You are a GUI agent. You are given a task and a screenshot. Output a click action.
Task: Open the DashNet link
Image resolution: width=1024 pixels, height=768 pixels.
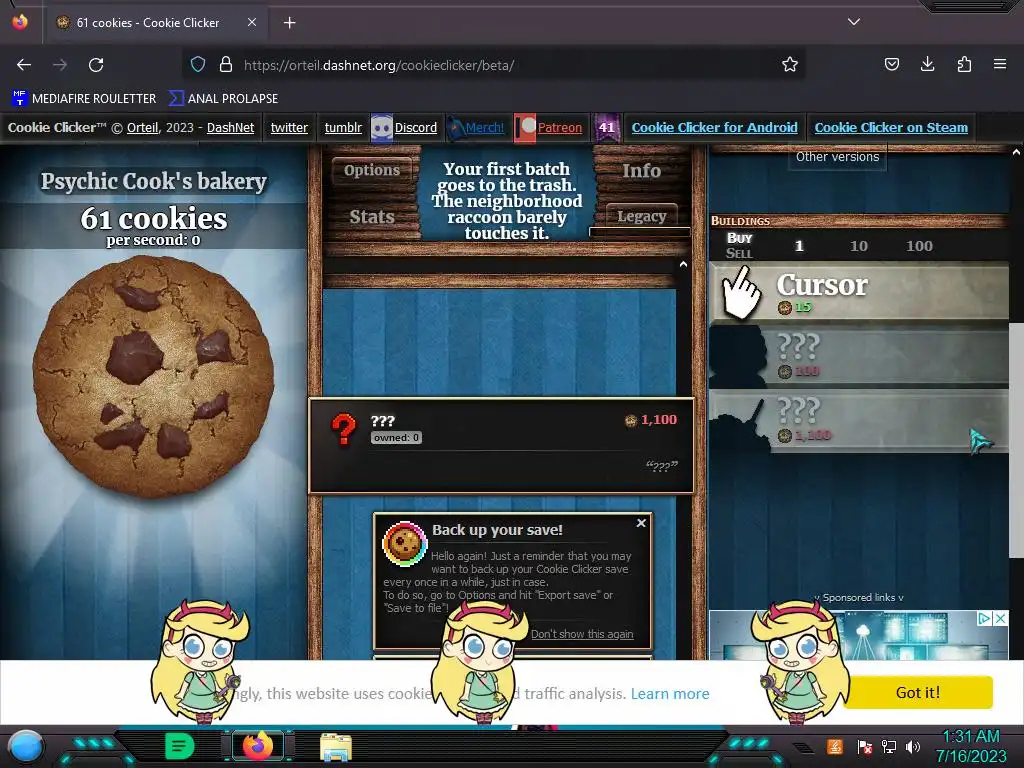pyautogui.click(x=231, y=127)
